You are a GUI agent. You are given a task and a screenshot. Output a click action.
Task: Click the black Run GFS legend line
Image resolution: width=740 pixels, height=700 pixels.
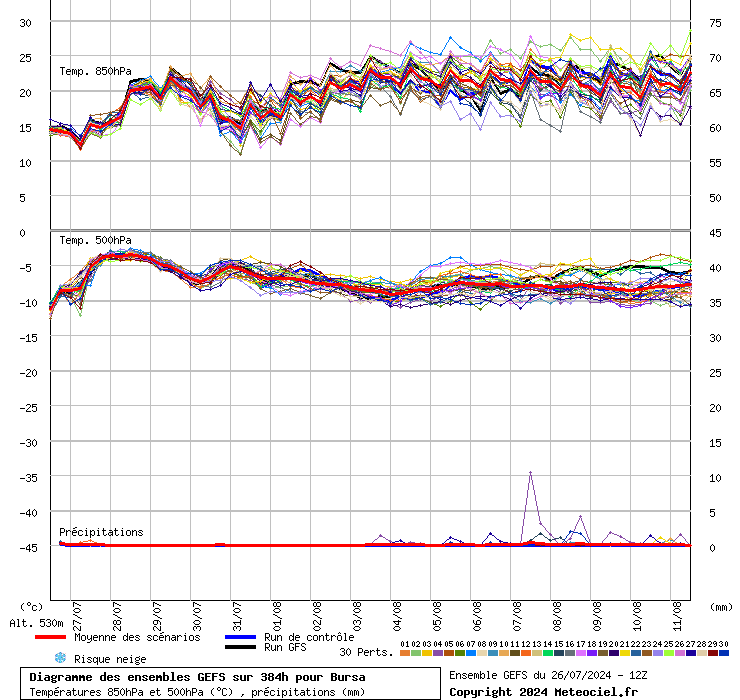[240, 647]
